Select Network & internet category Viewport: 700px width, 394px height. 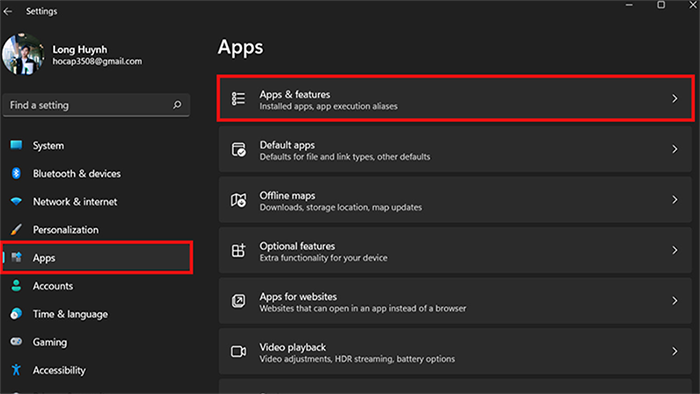(75, 202)
